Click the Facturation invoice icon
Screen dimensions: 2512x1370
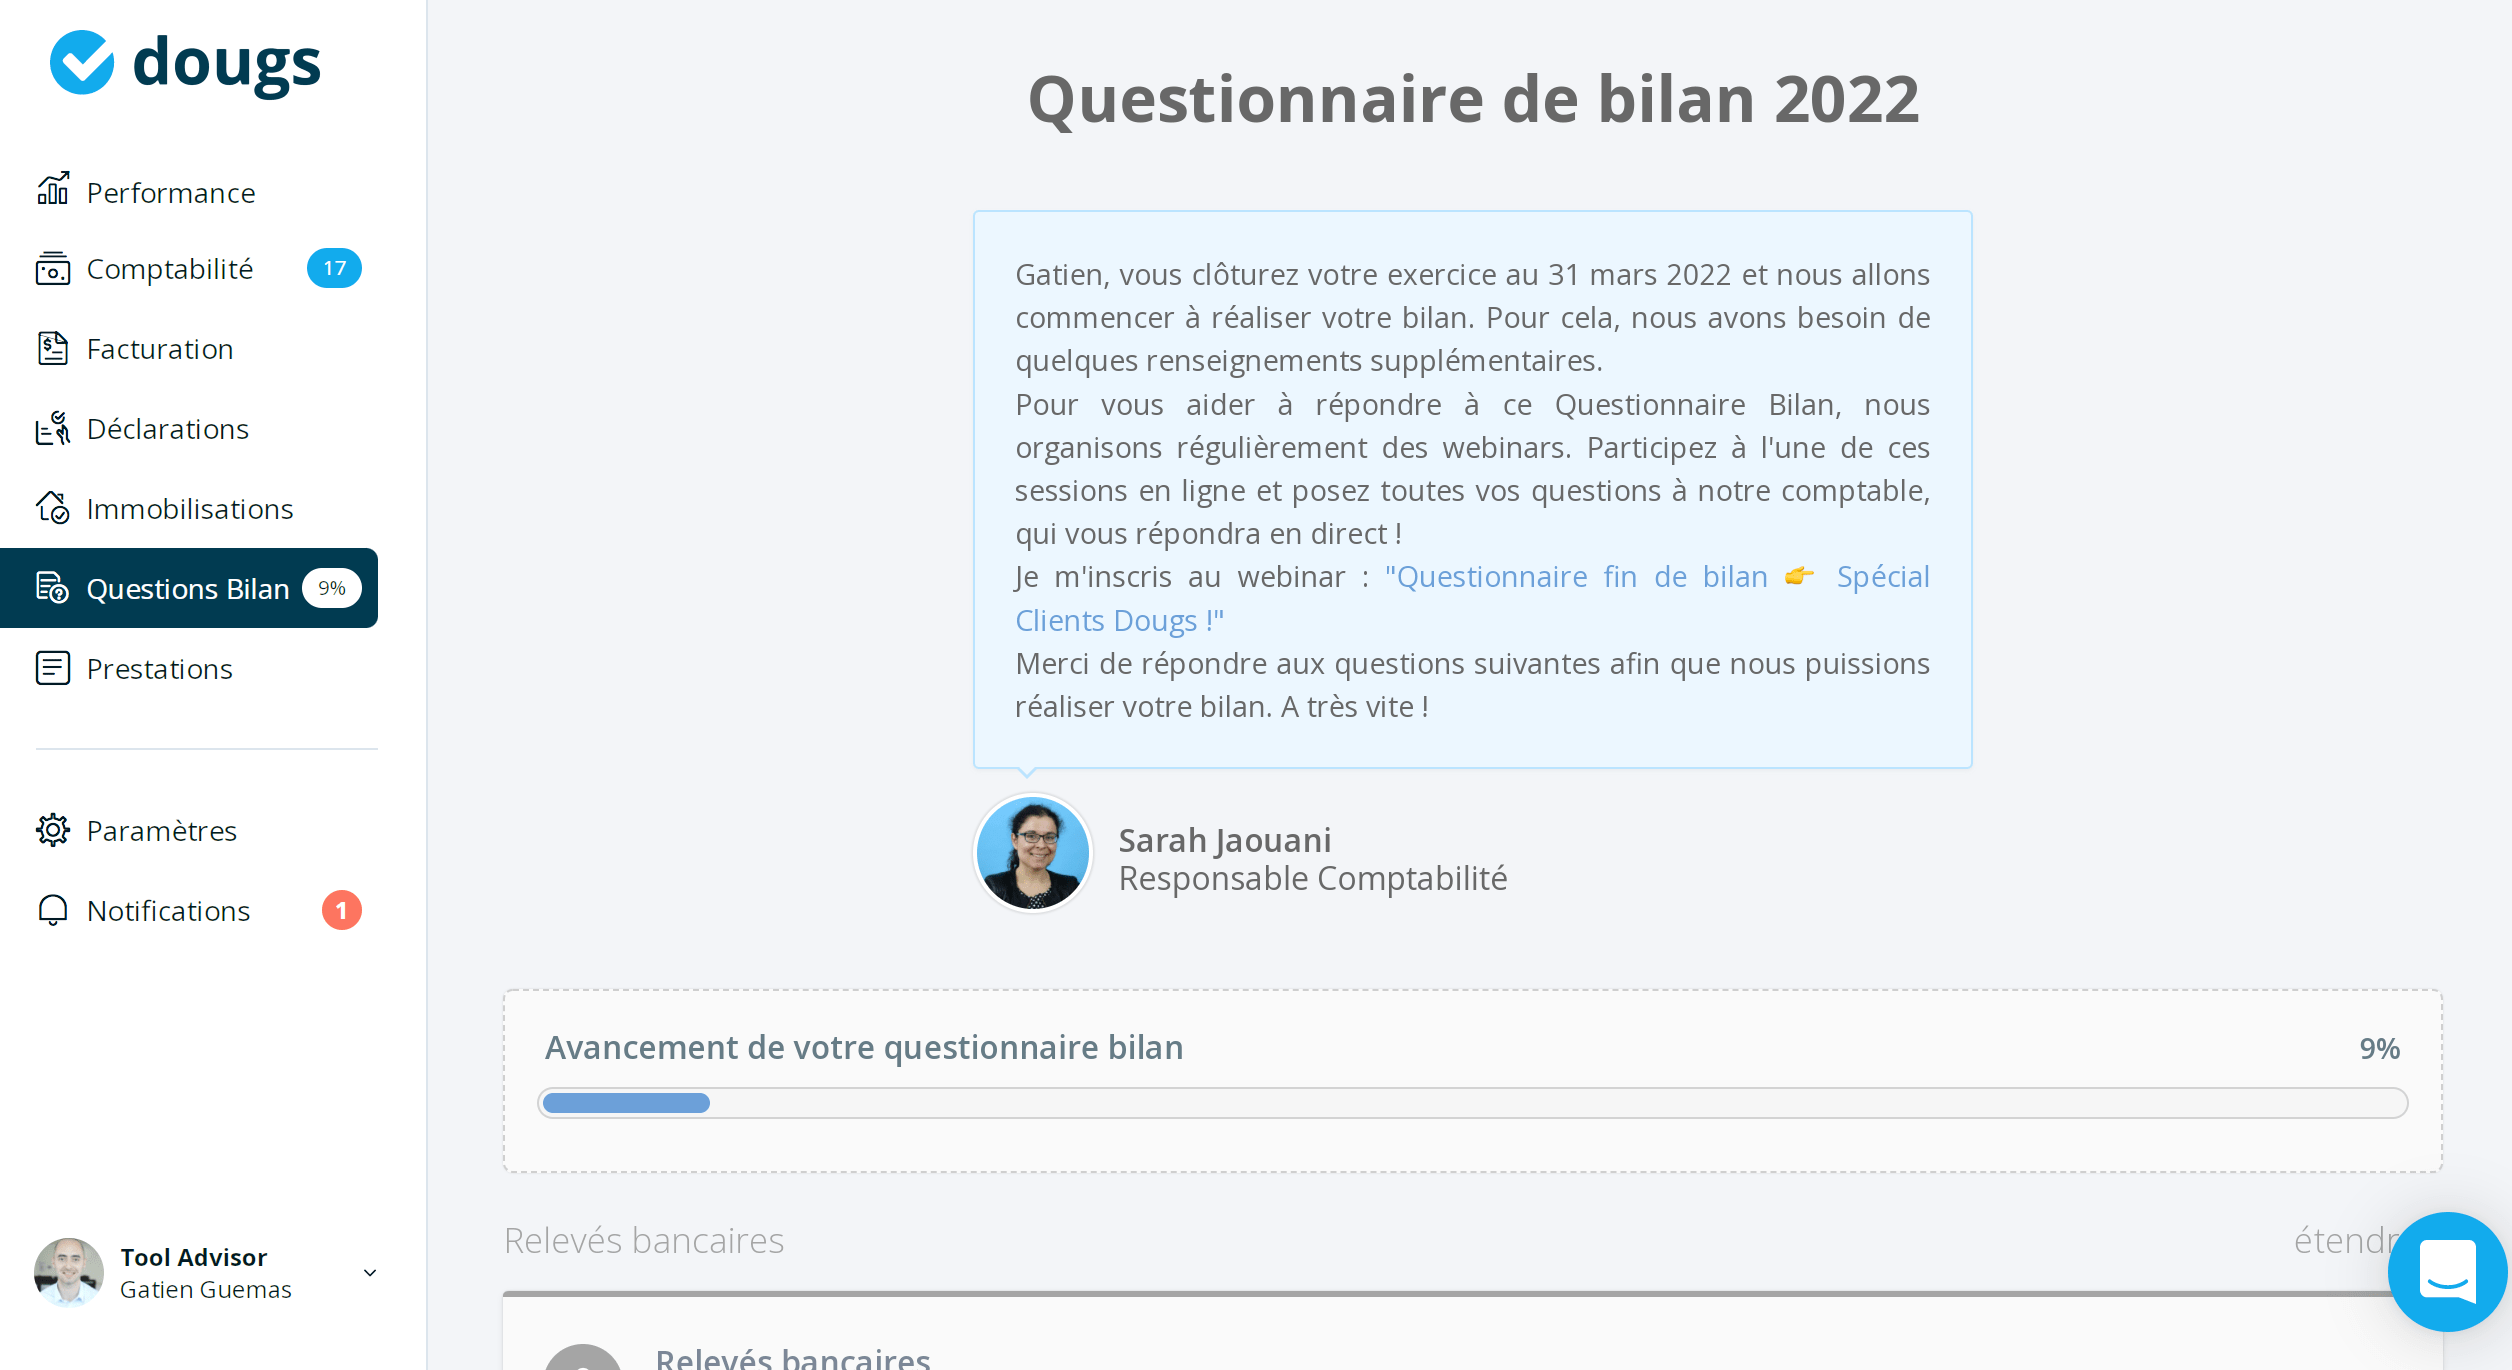(53, 348)
